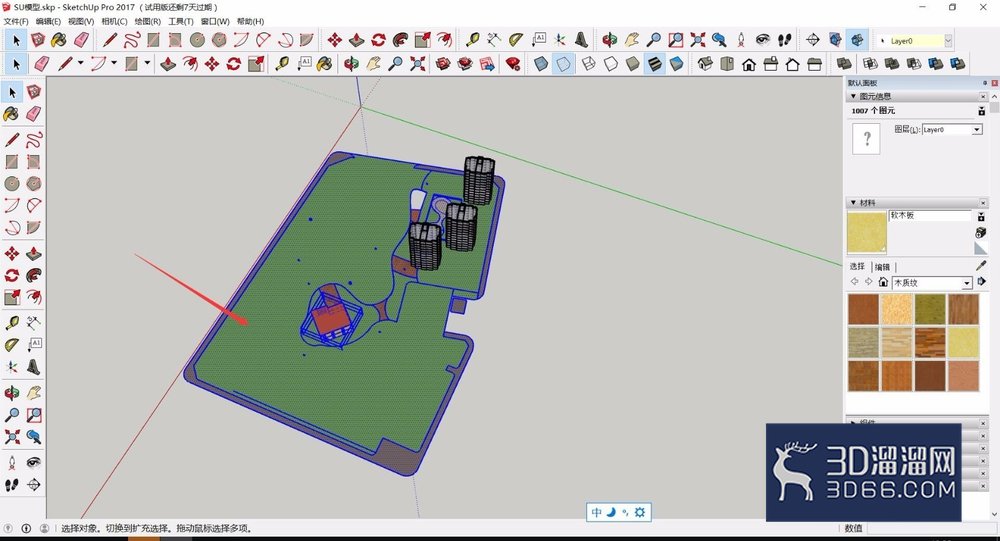Pick the olive green wood swatch
The width and height of the screenshot is (1000, 541).
coord(930,309)
